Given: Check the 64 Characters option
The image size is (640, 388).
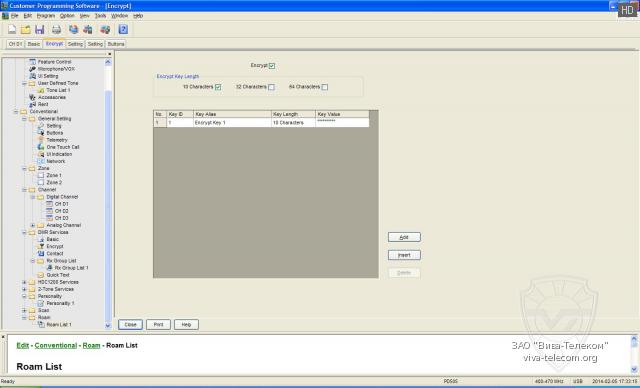Looking at the screenshot, I should (x=324, y=87).
